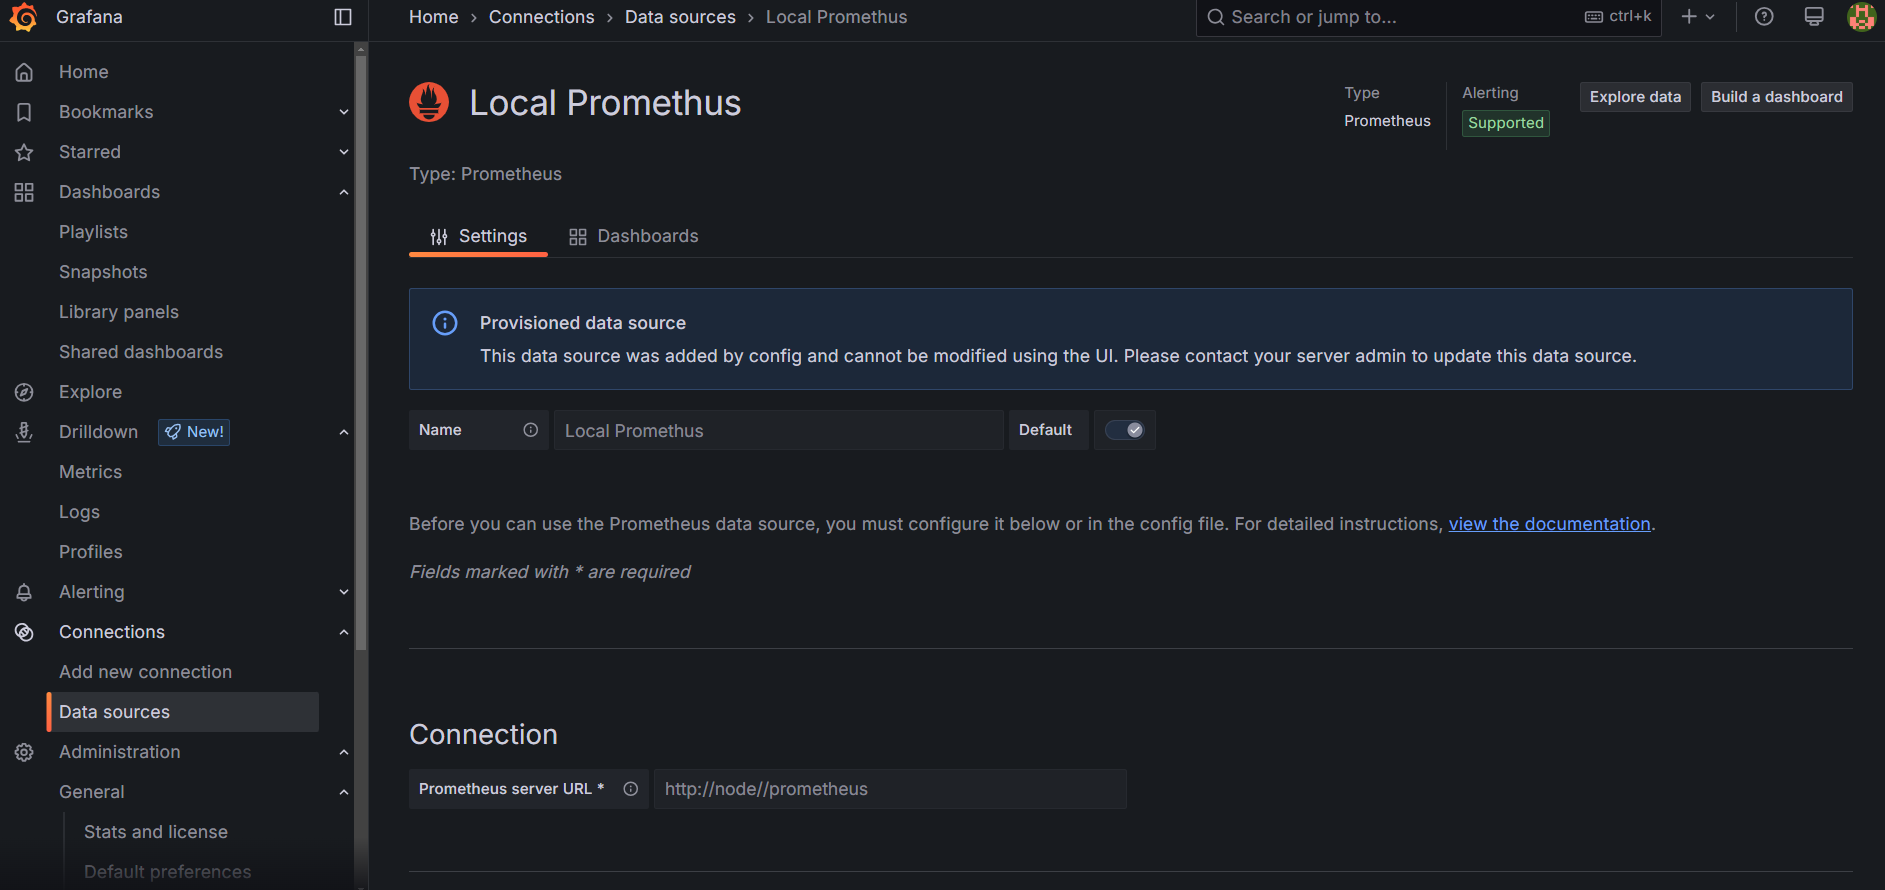Image resolution: width=1885 pixels, height=890 pixels.
Task: Click the Explore data button
Action: pyautogui.click(x=1635, y=97)
